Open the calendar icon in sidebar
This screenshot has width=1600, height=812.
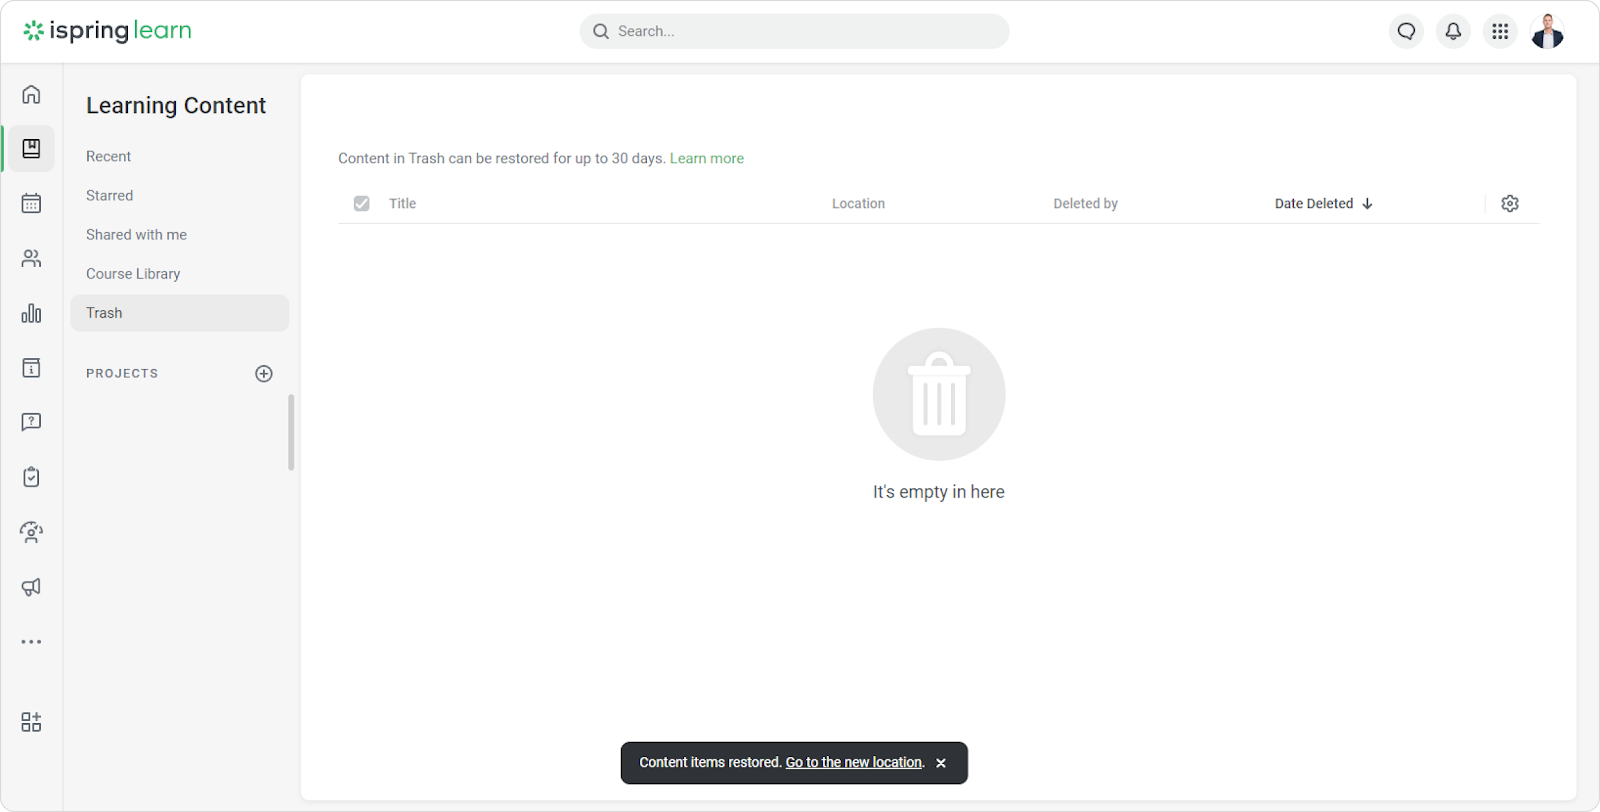(x=31, y=204)
